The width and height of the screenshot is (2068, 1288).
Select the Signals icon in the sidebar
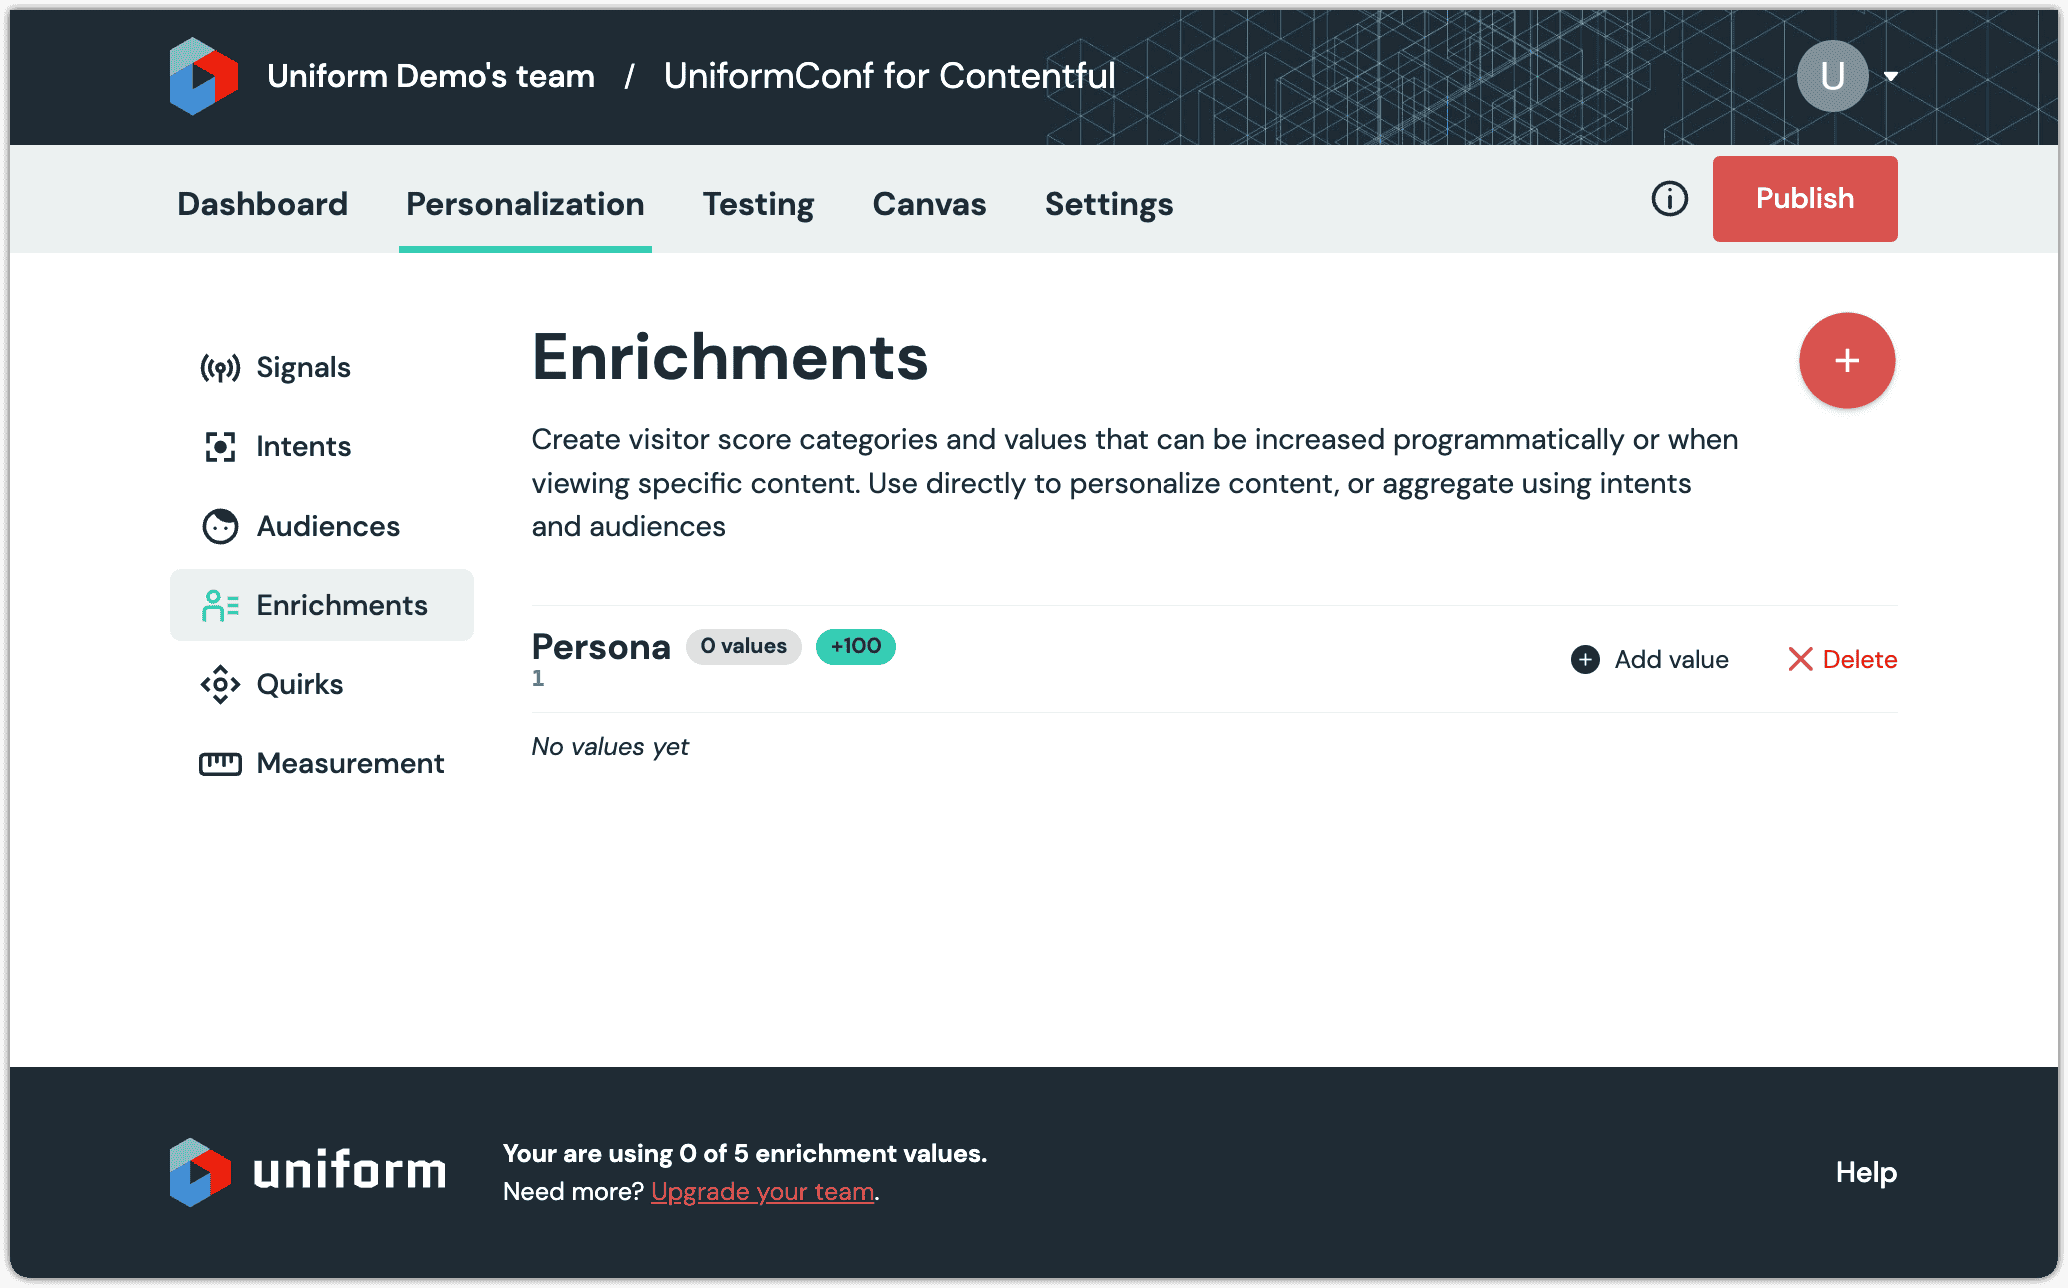219,366
